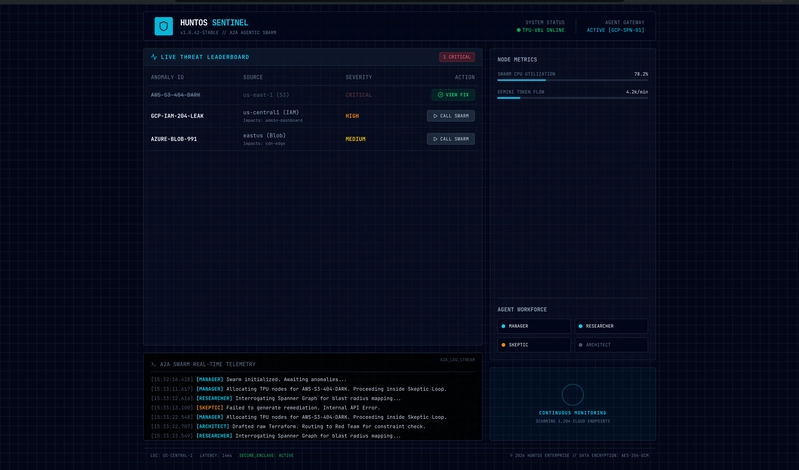Click the 1 CRITICAL badge
799x470 pixels.
pos(457,57)
